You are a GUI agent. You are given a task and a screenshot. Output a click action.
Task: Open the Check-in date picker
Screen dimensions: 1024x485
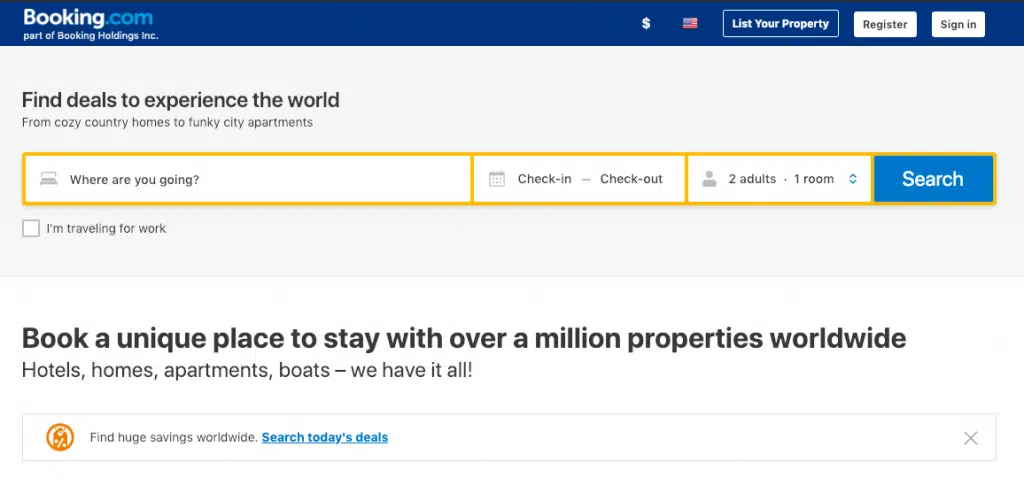(544, 179)
